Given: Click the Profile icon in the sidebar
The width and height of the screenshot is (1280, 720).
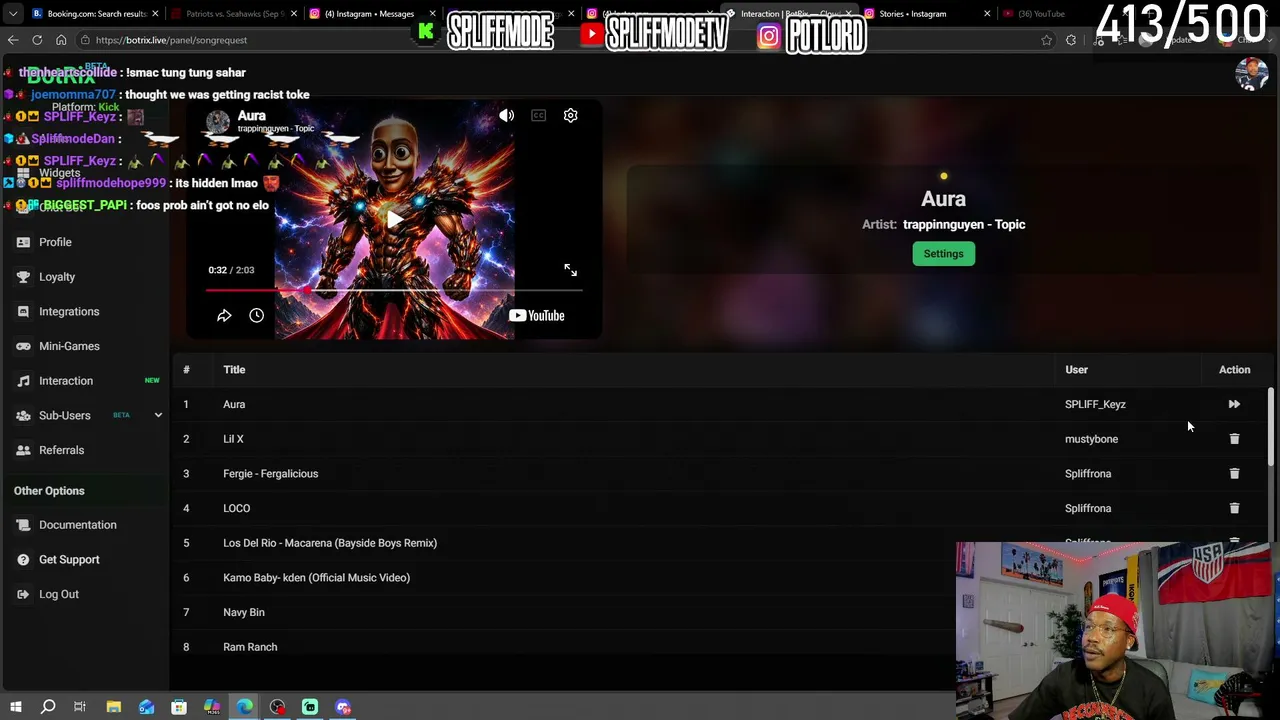Looking at the screenshot, I should coord(23,242).
